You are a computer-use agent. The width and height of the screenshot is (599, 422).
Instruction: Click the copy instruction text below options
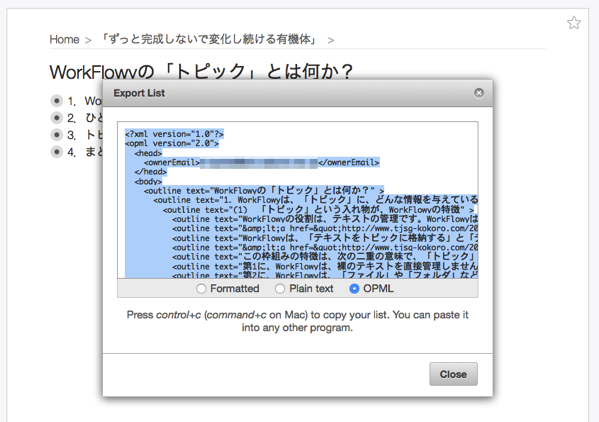297,321
